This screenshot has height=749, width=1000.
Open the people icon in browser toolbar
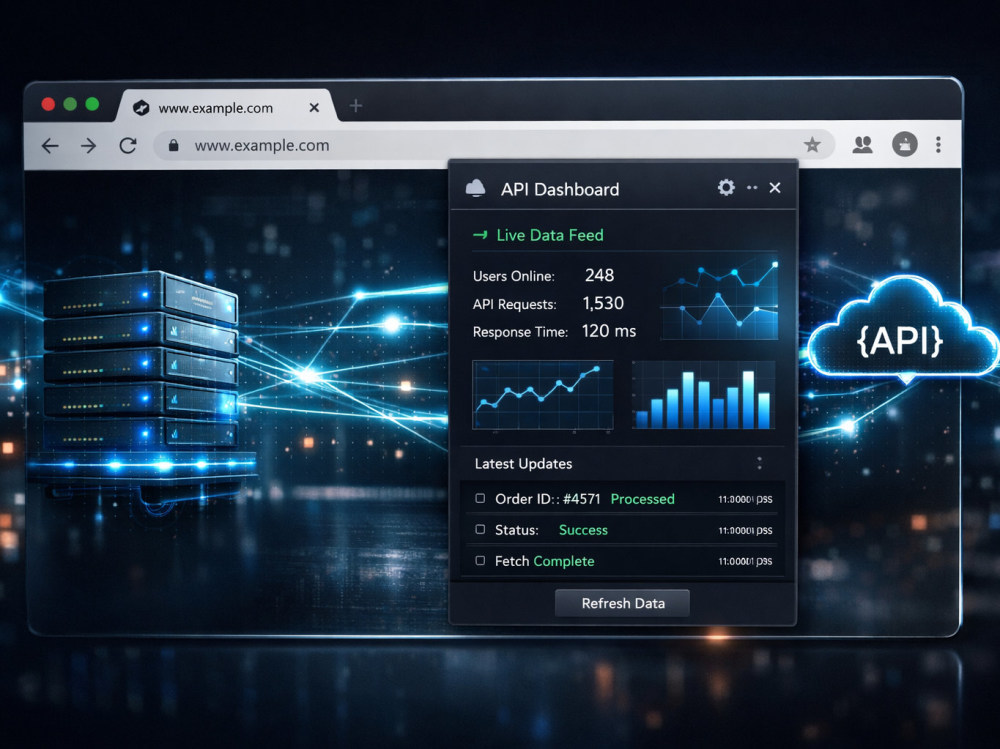(x=862, y=145)
